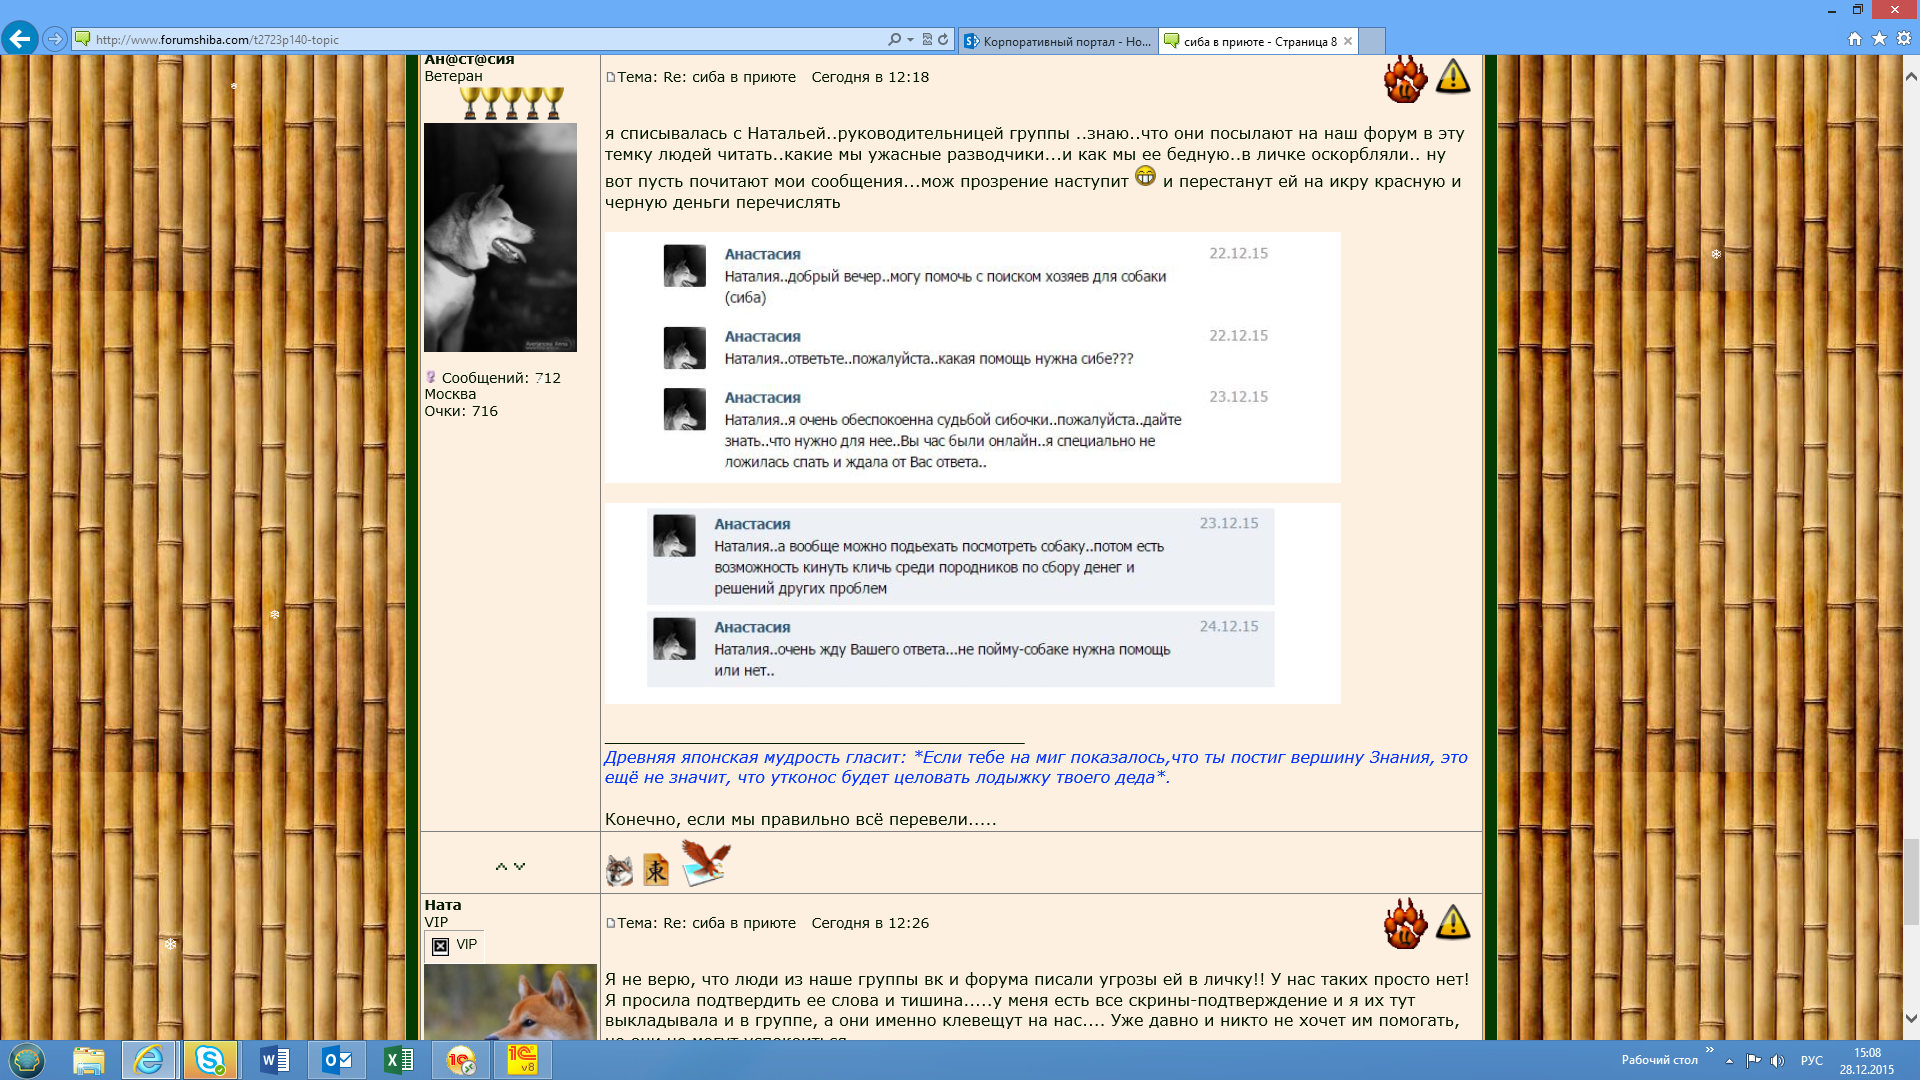Jump to page top using up arrow
Viewport: 1920px width, 1080px height.
(x=501, y=866)
